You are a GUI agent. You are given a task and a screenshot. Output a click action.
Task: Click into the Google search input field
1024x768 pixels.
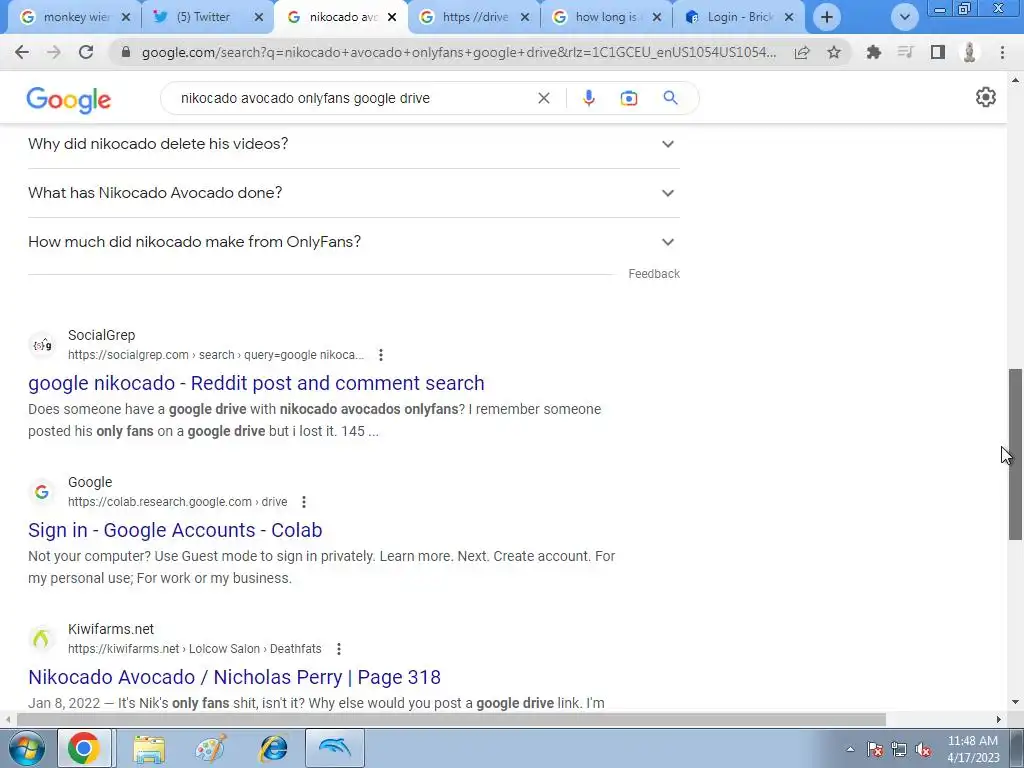pyautogui.click(x=353, y=98)
